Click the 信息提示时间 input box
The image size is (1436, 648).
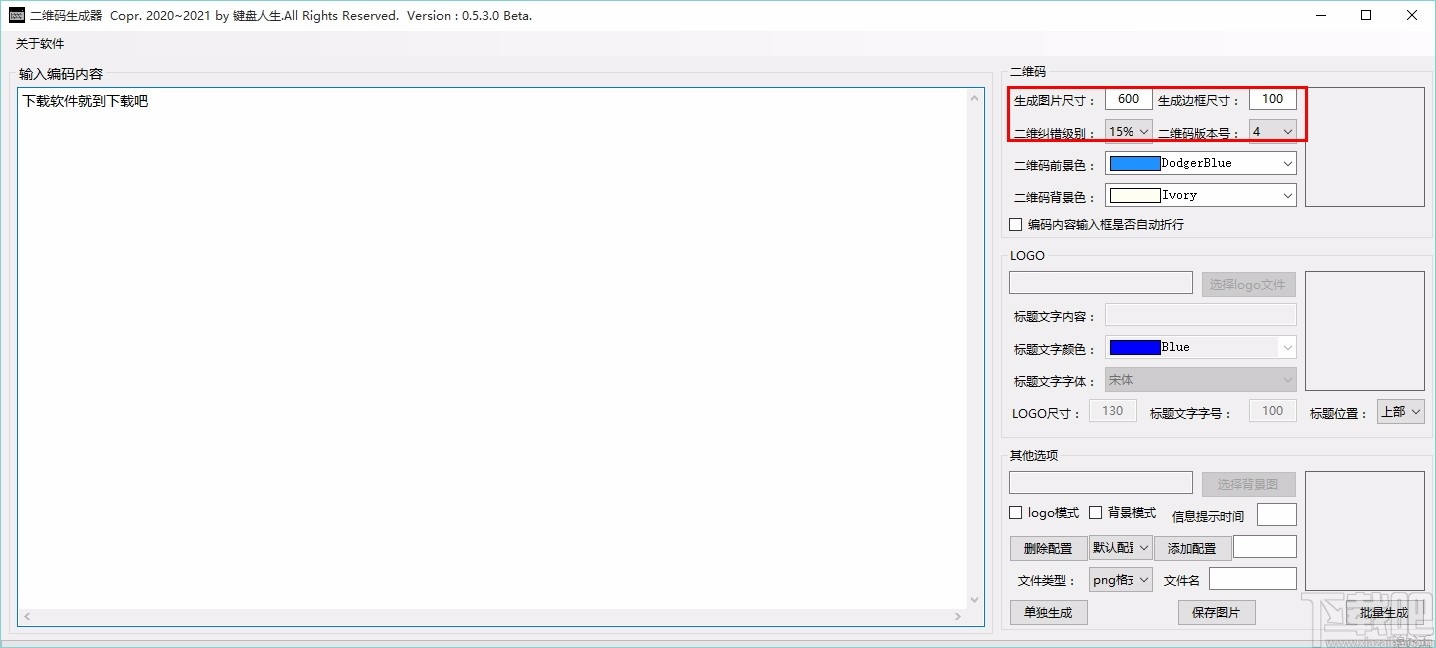[1276, 514]
